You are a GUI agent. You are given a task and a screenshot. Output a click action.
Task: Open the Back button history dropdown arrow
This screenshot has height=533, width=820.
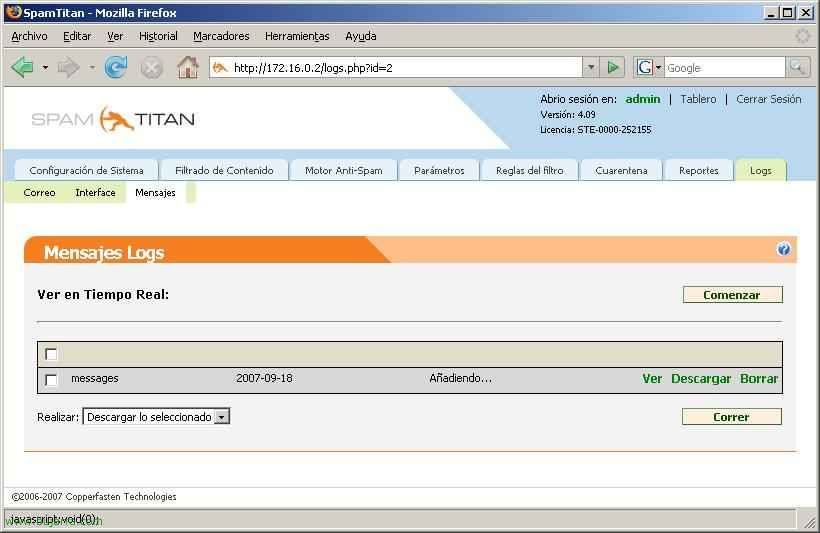[x=45, y=67]
